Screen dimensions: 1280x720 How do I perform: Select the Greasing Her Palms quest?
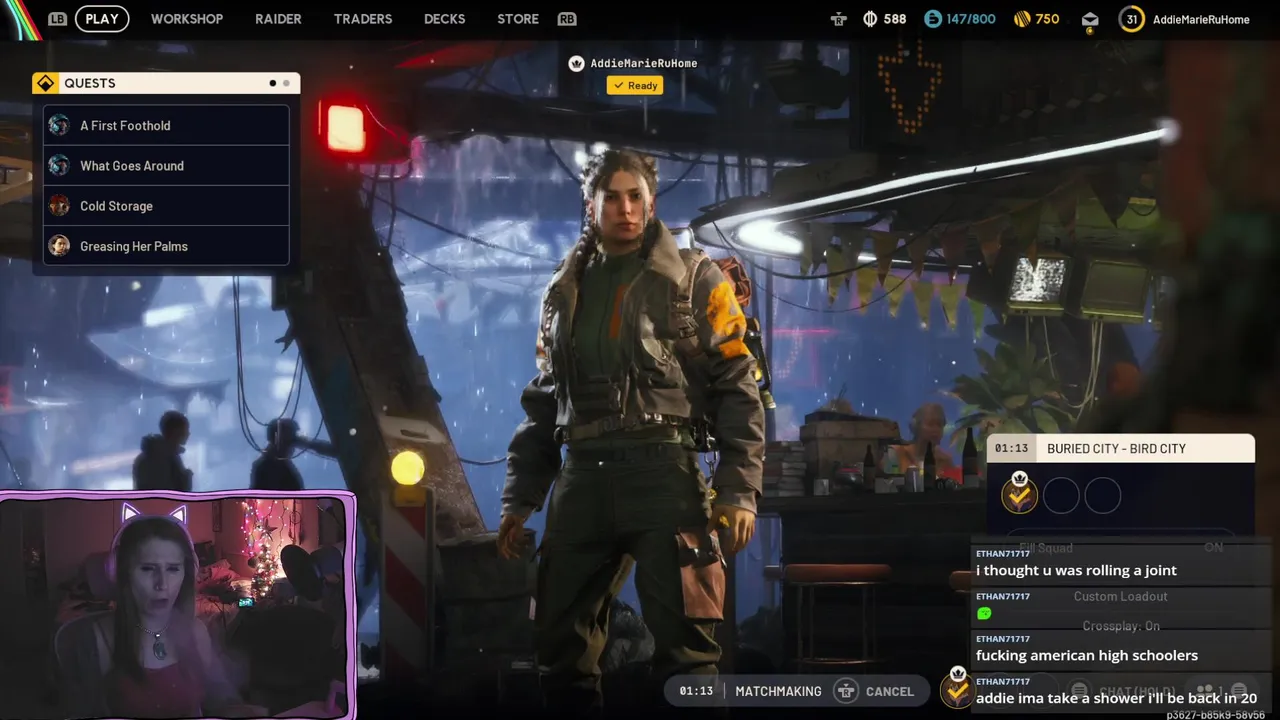[x=166, y=245]
